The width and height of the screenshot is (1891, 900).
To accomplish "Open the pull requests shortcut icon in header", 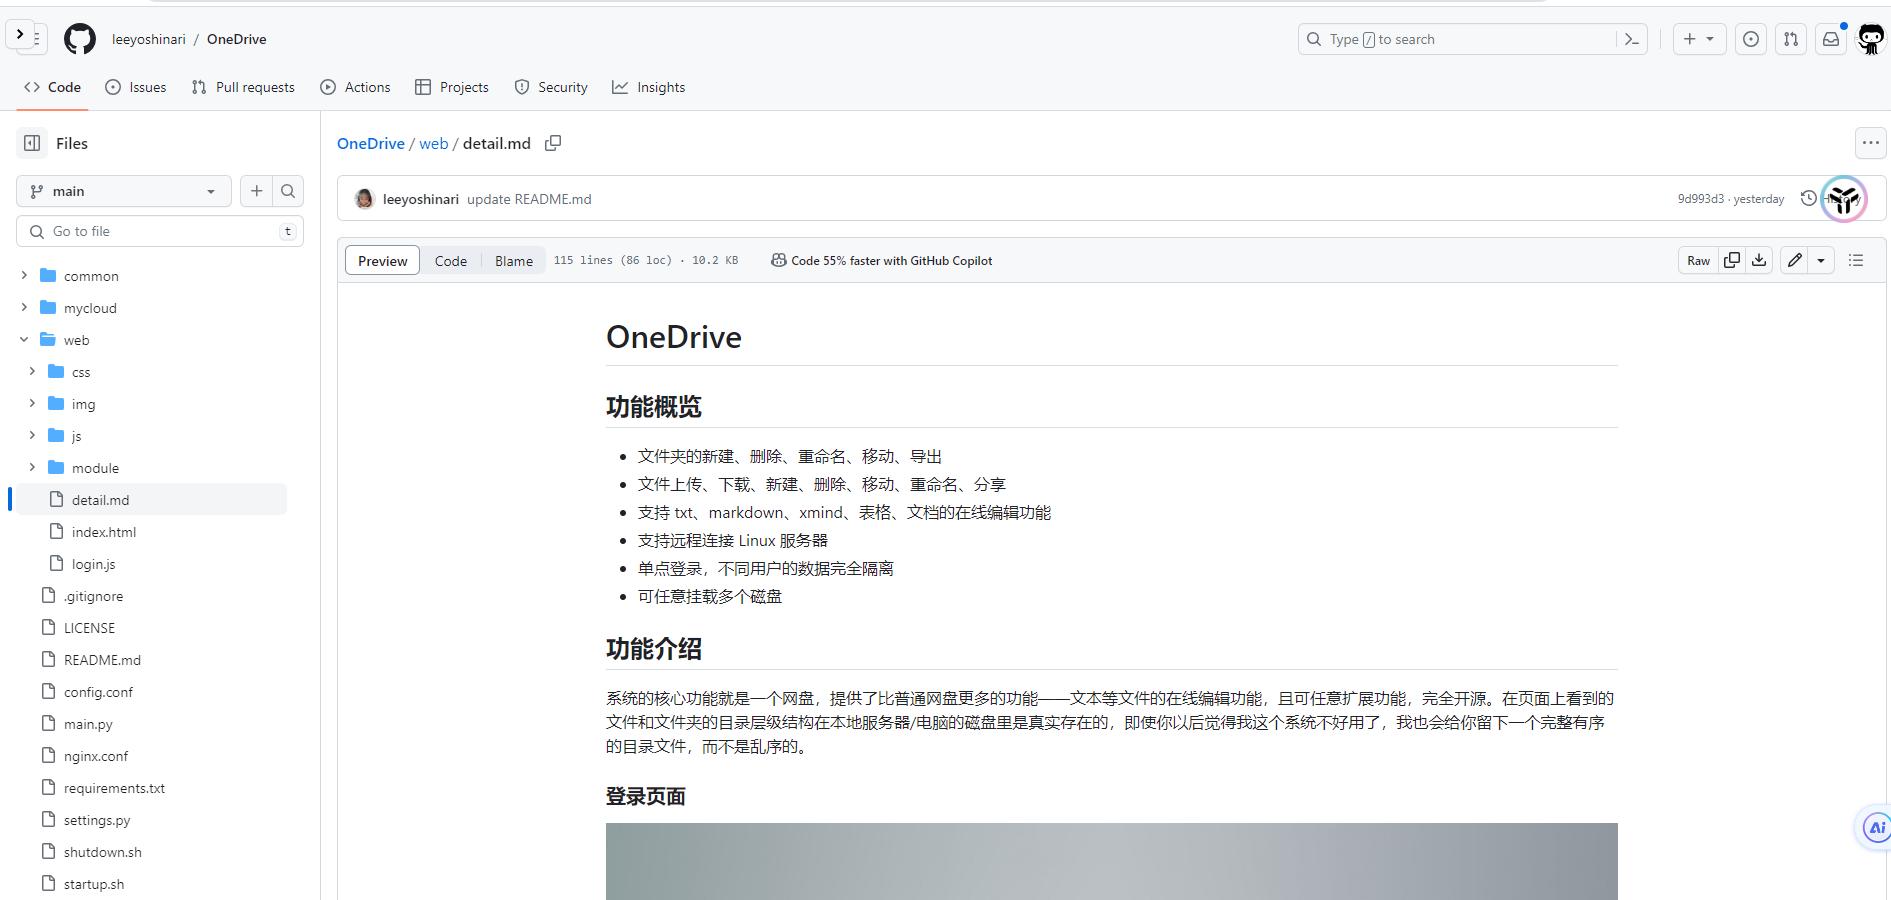I will pyautogui.click(x=1791, y=39).
